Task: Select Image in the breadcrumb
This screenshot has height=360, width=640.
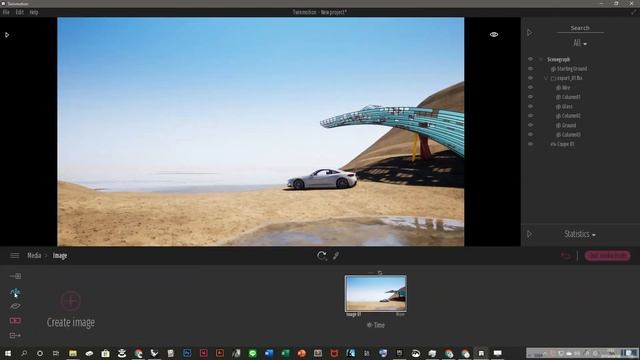Action: (60, 256)
